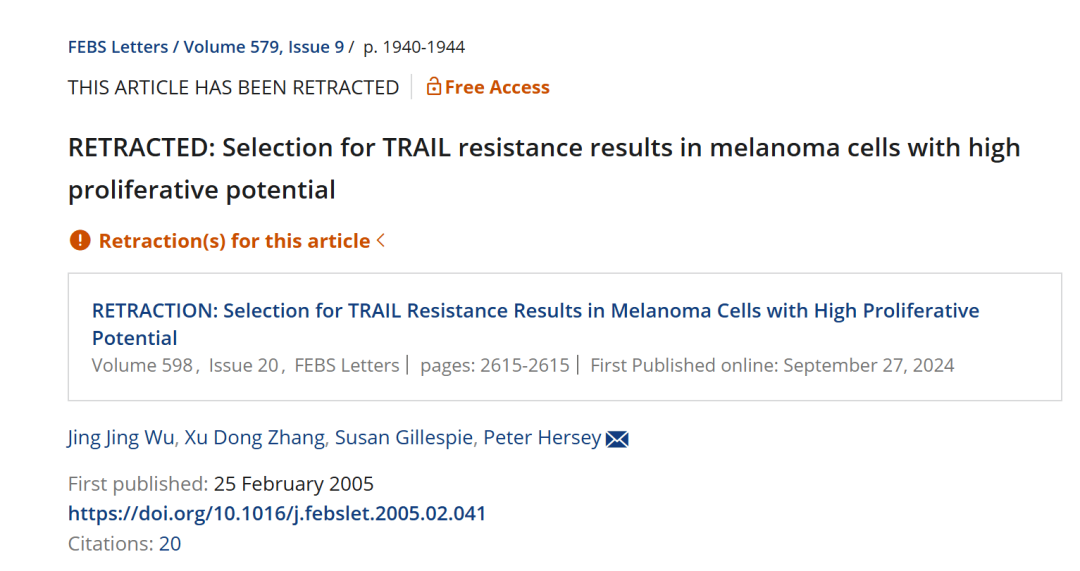Click the envelope icon beside Peter Hersey
The width and height of the screenshot is (1080, 571).
(616, 439)
